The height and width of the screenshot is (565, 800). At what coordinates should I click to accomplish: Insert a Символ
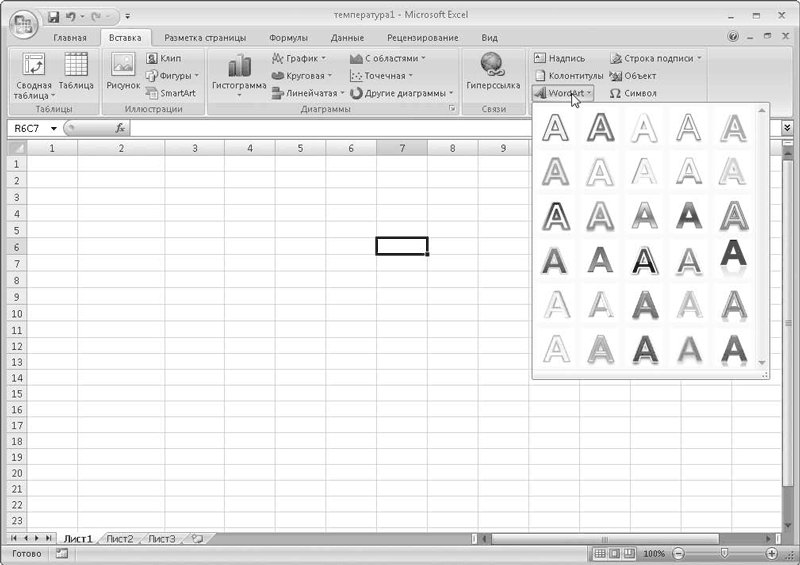coord(633,93)
